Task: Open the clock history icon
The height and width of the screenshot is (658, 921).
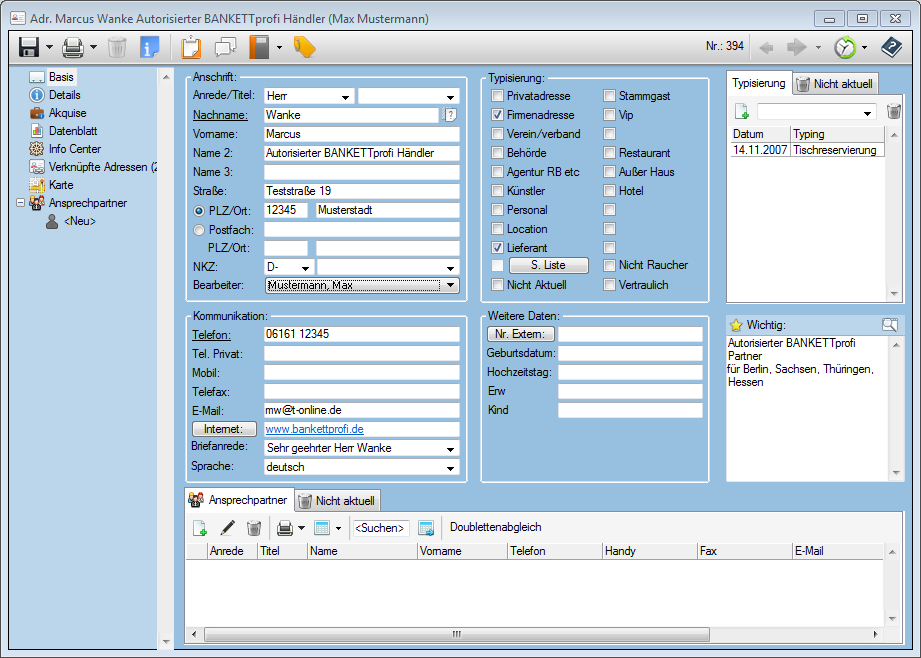Action: (845, 47)
